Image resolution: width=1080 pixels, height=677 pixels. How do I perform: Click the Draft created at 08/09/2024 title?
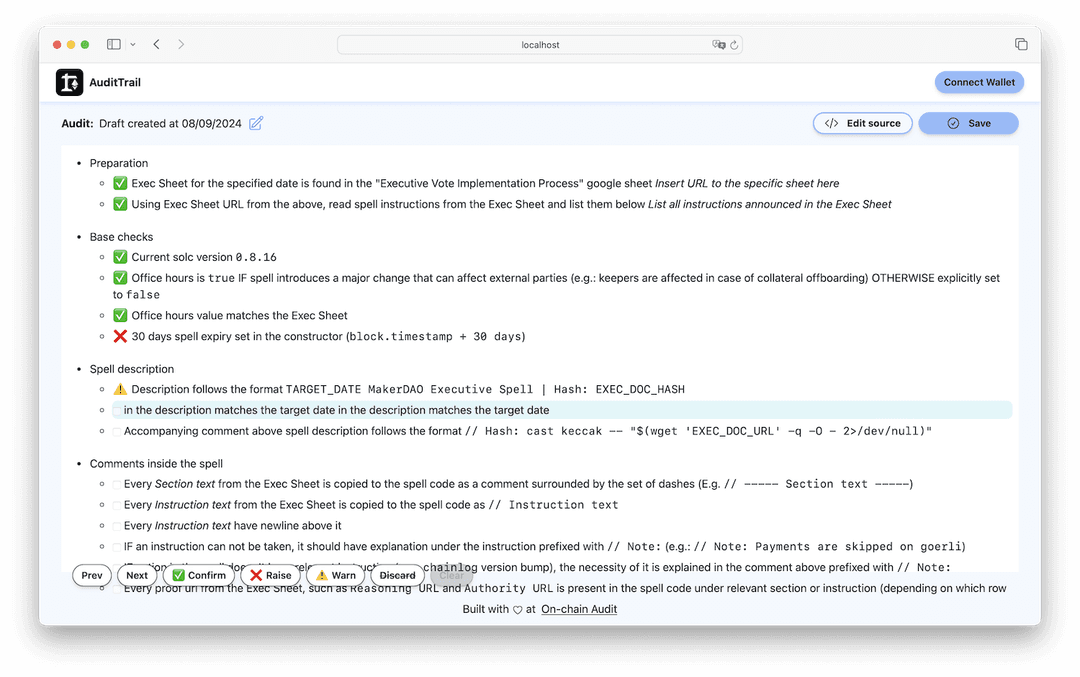pyautogui.click(x=170, y=123)
